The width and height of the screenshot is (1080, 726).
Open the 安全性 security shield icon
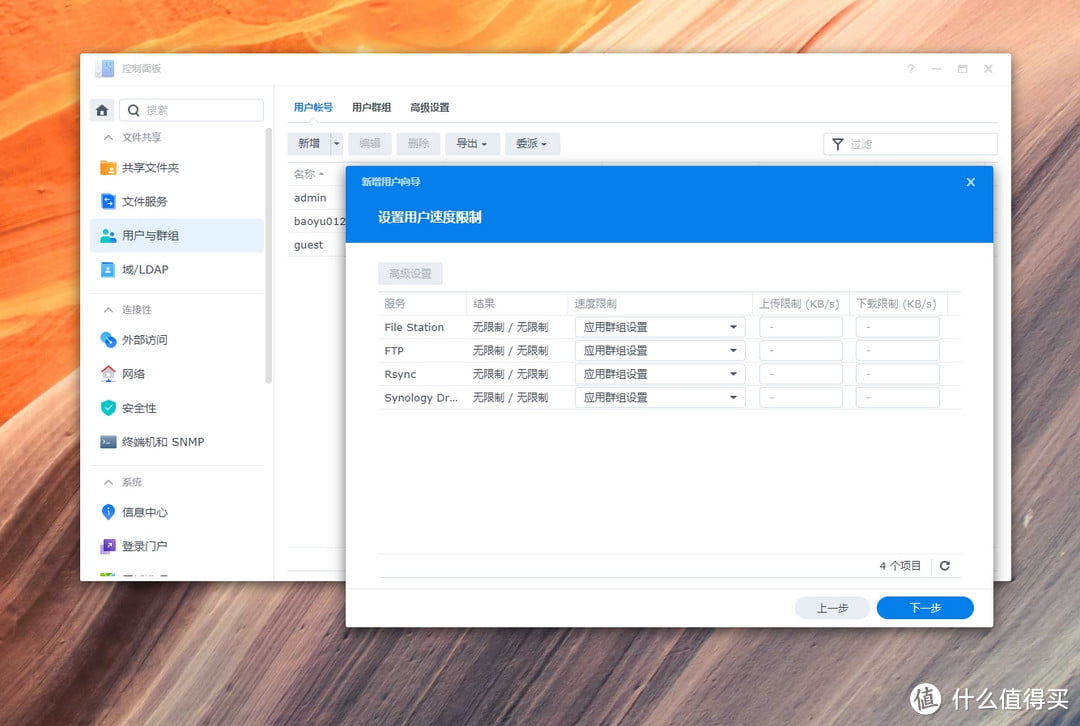[x=108, y=408]
